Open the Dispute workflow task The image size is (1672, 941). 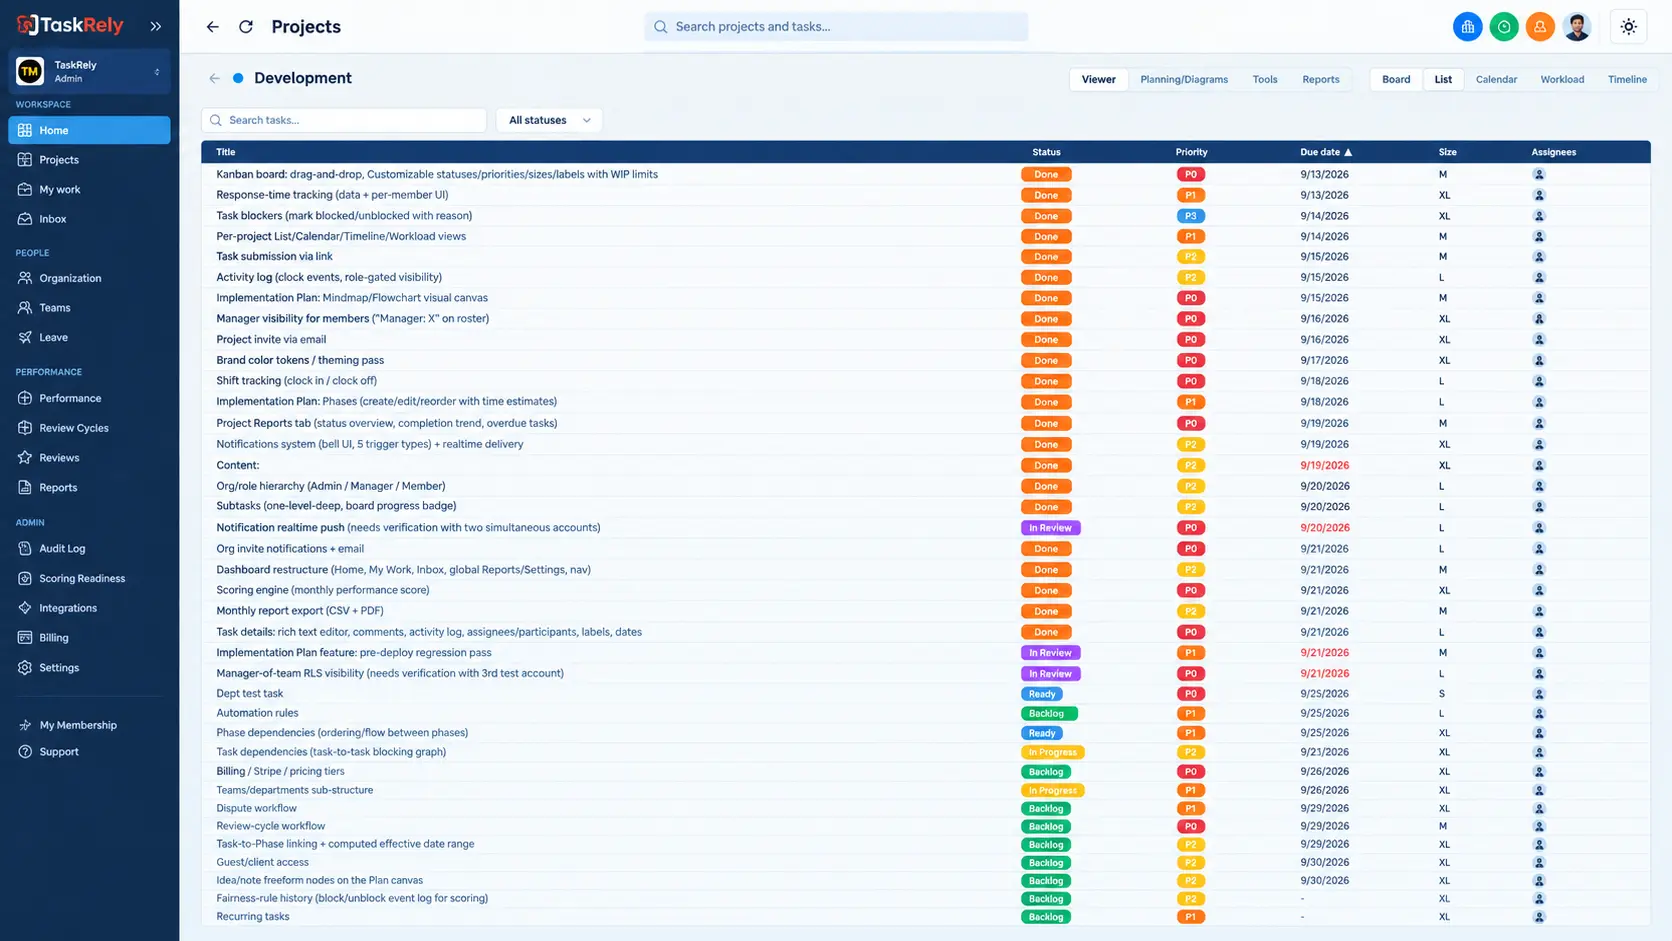coord(256,808)
